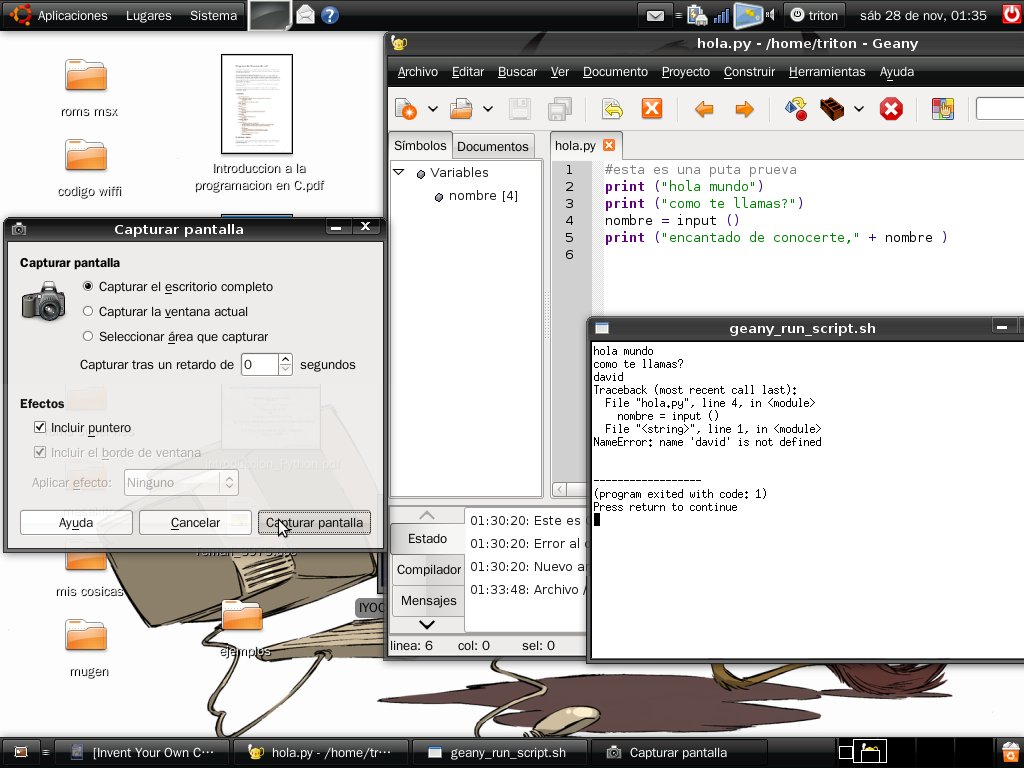Viewport: 1024px width, 768px height.
Task: Click the Compile icon in Geany toolbar
Action: (796, 109)
